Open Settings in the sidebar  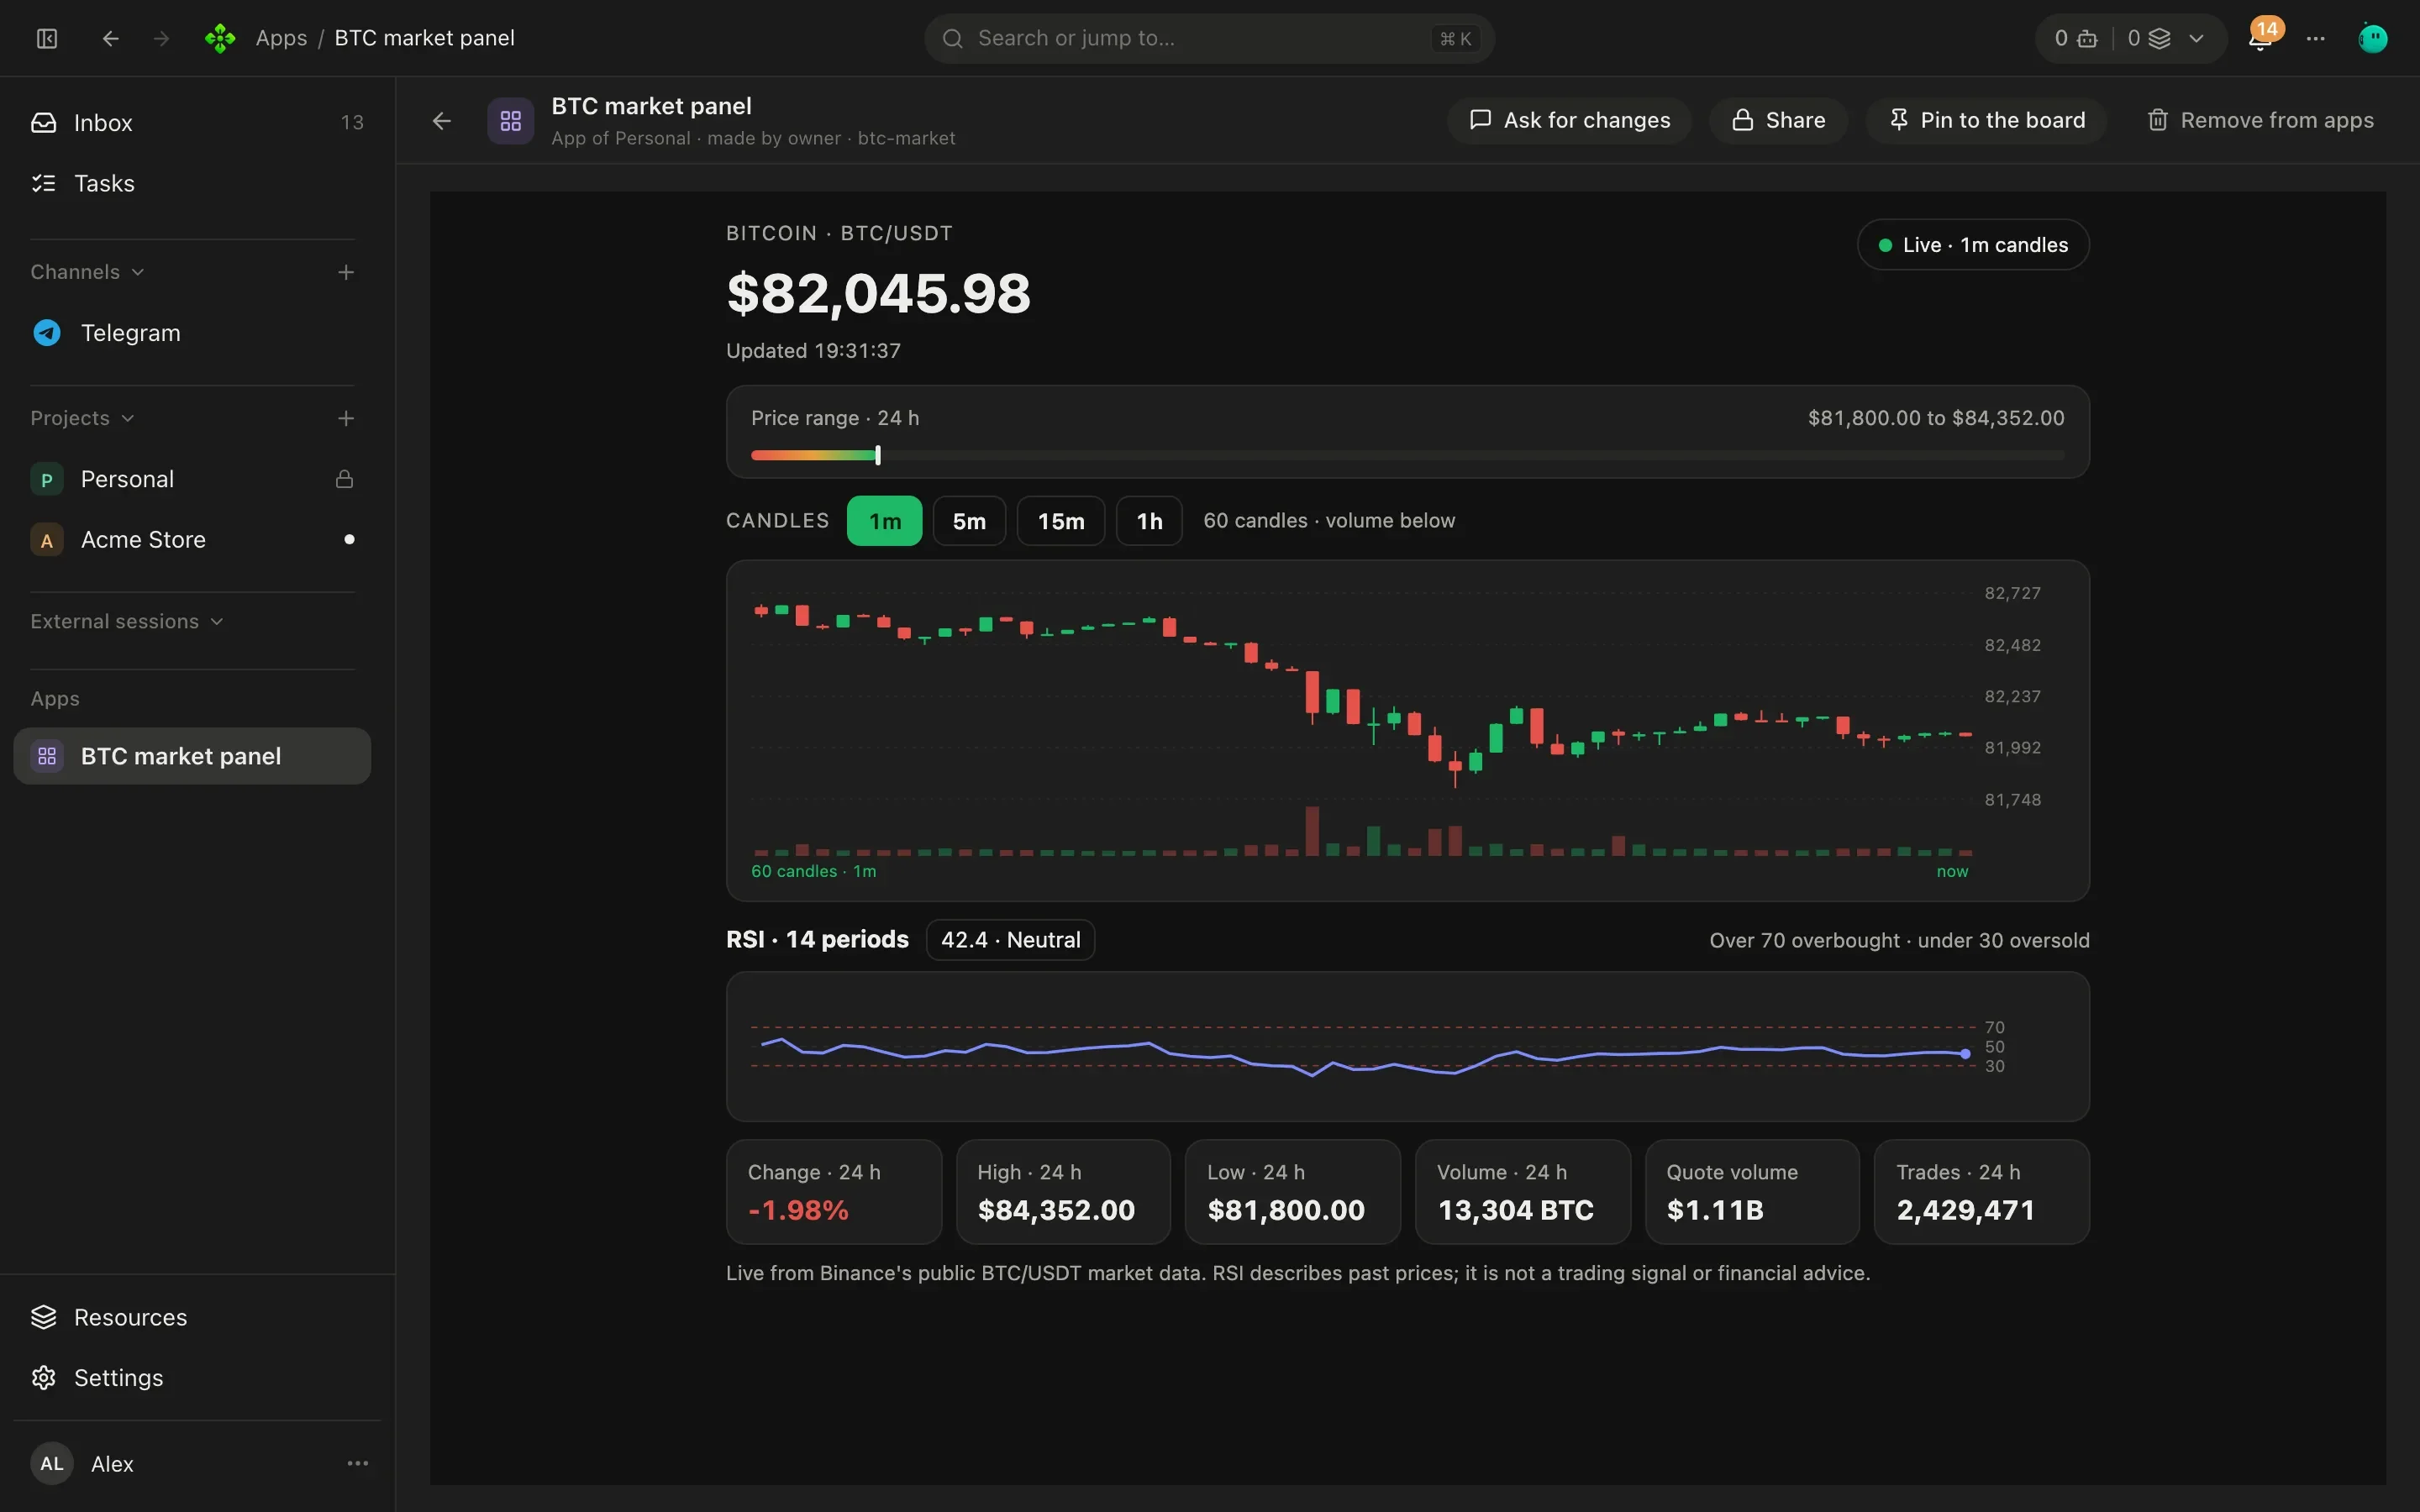[x=193, y=1377]
